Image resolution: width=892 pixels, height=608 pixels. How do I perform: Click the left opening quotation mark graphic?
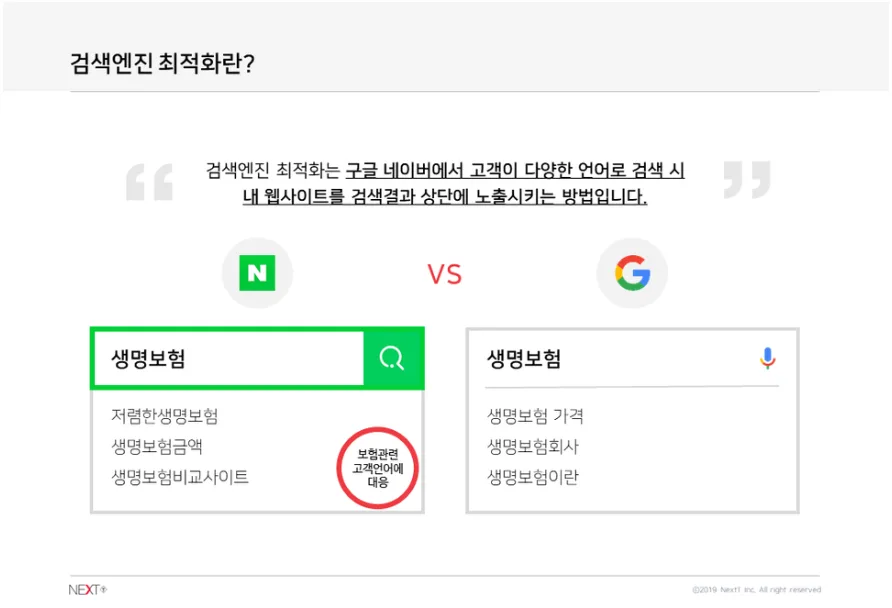click(x=149, y=181)
